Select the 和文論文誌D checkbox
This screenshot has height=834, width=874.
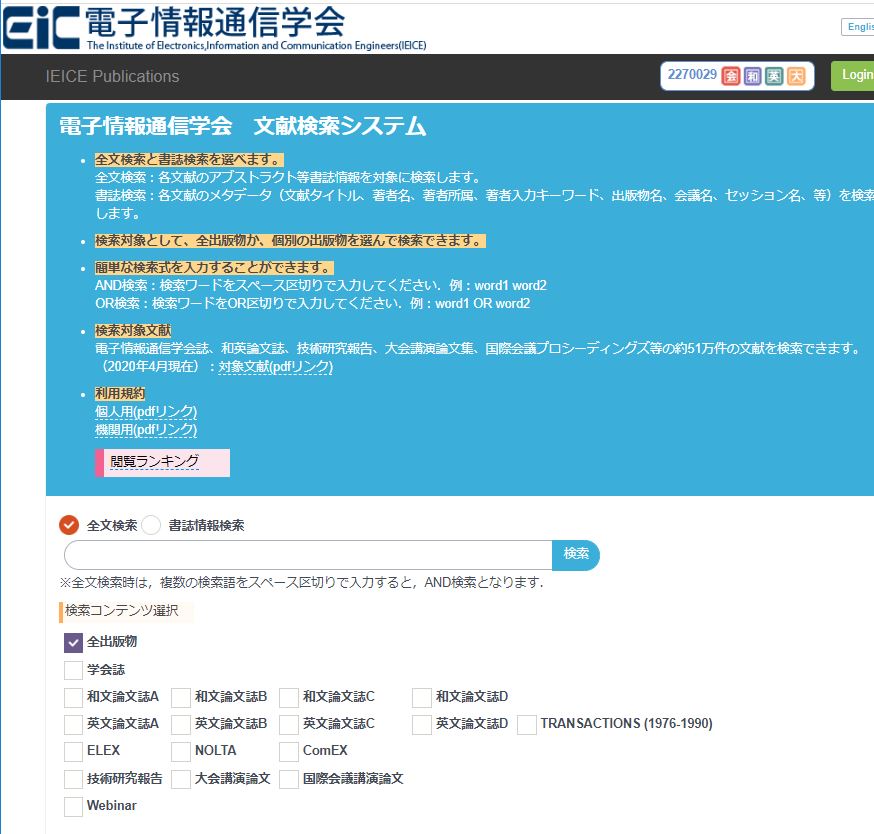pos(422,697)
